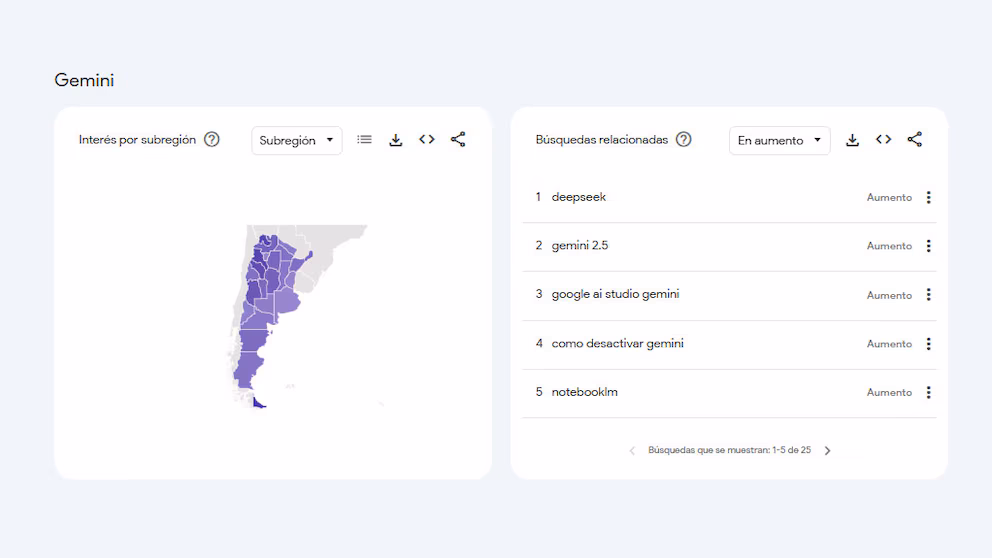Open more options for como desactivar gemini
Viewport: 992px width, 558px height.
928,344
